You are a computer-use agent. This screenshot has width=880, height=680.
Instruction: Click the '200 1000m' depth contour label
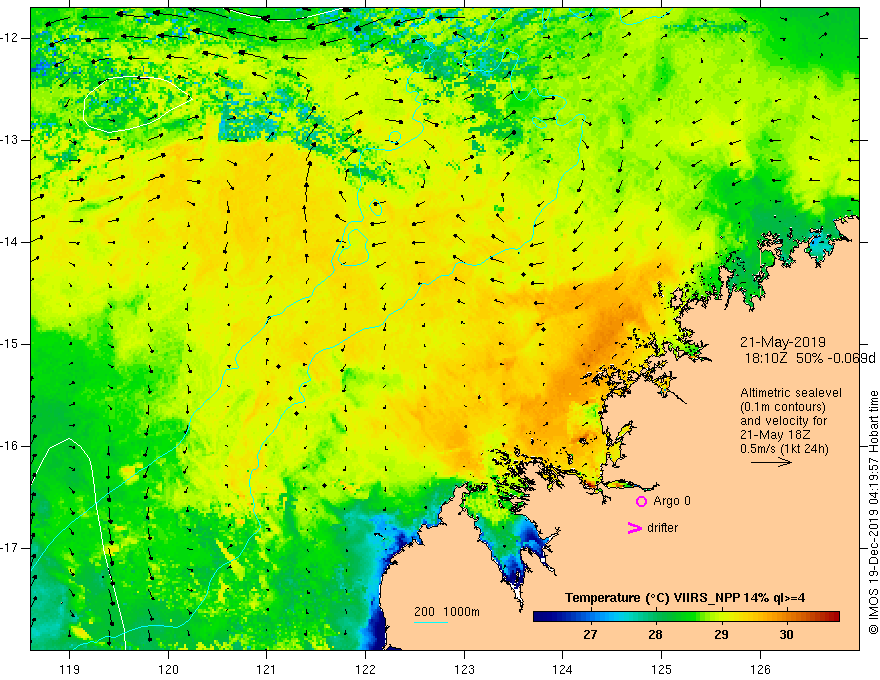point(447,612)
